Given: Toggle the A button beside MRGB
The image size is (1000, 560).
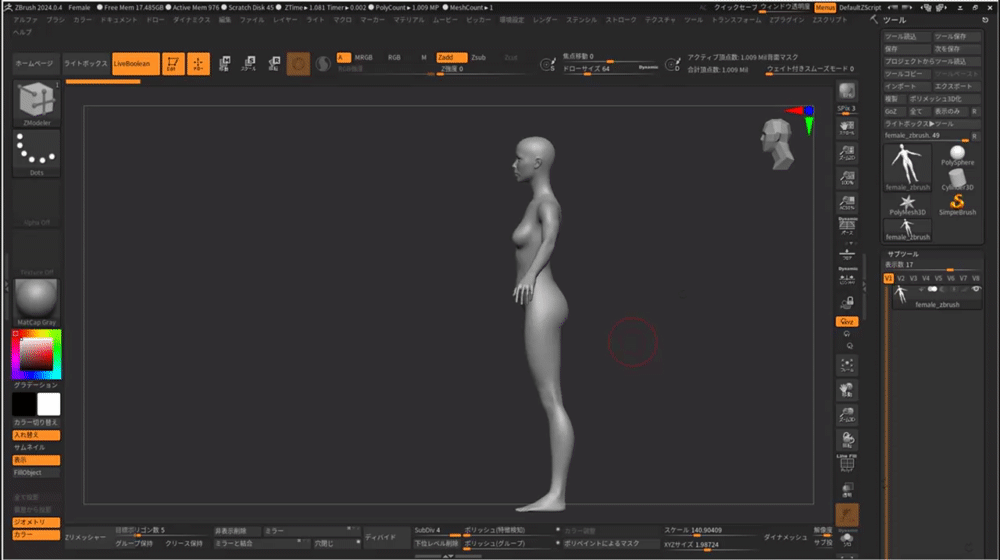Looking at the screenshot, I should click(x=343, y=57).
